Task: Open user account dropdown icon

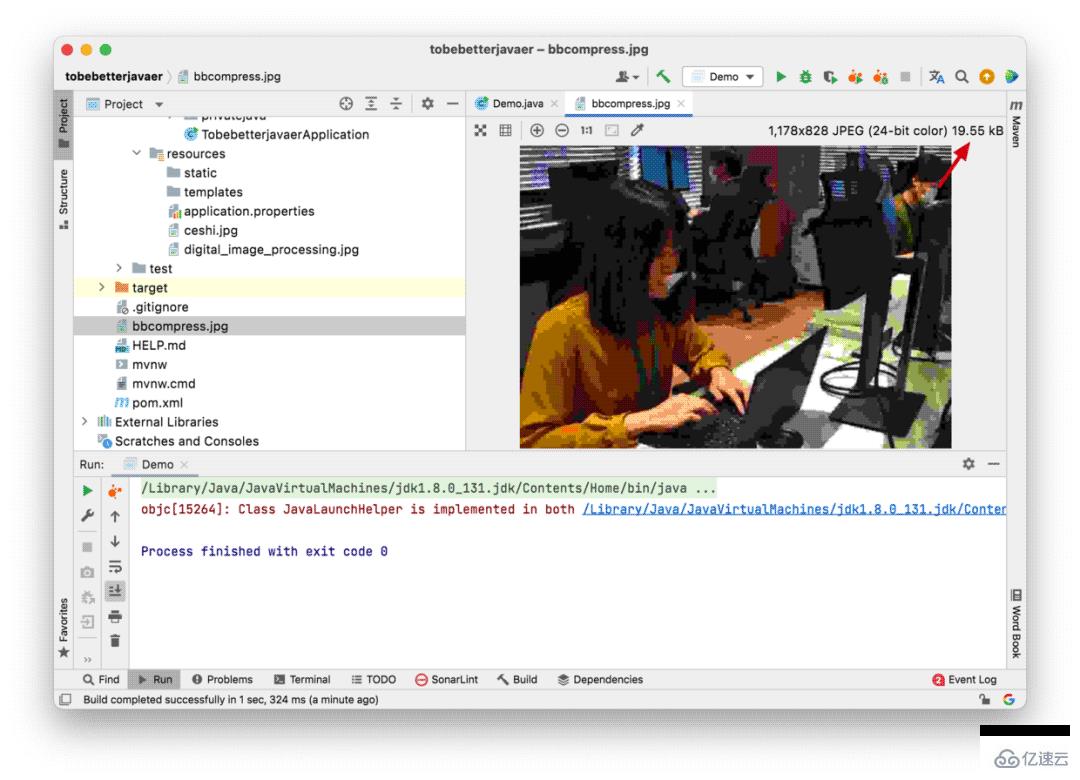Action: 627,76
